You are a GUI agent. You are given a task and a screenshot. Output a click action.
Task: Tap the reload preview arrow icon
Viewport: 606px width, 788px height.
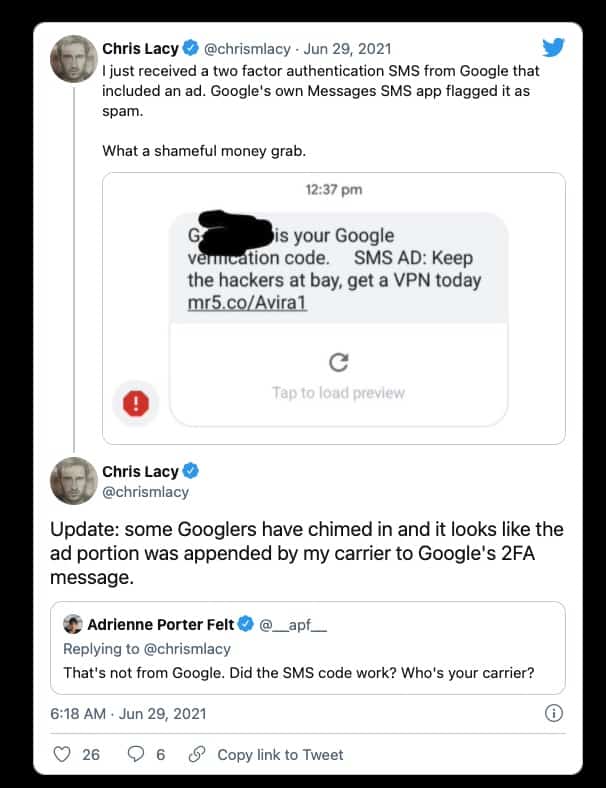339,362
